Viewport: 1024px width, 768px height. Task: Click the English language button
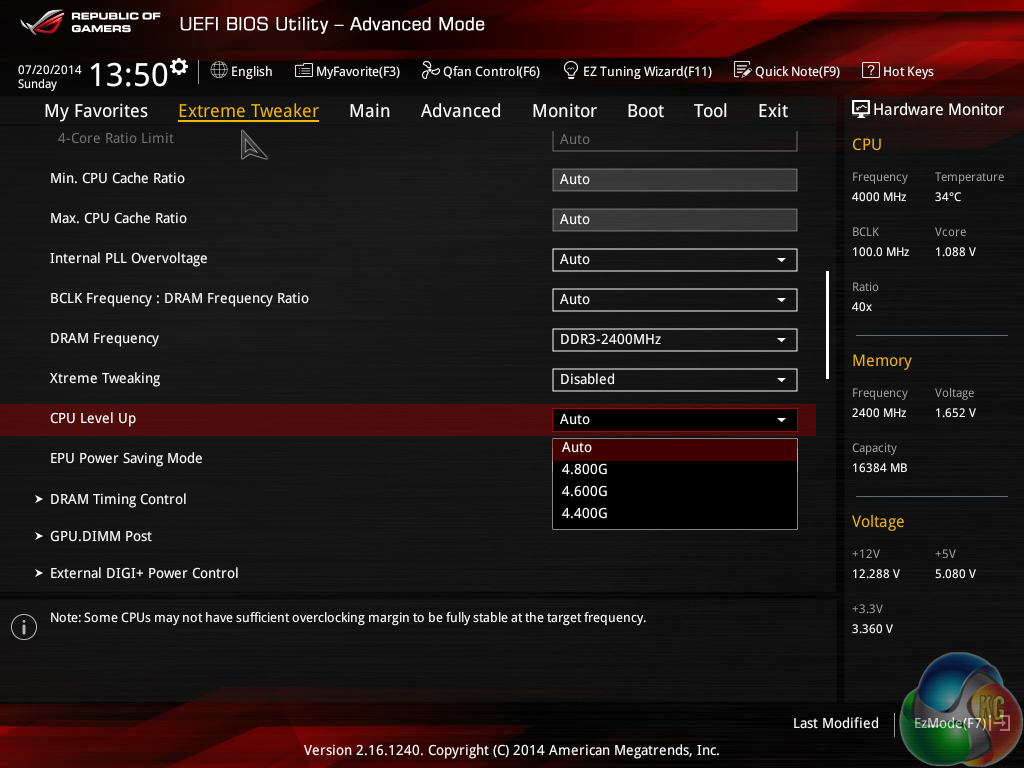(242, 71)
